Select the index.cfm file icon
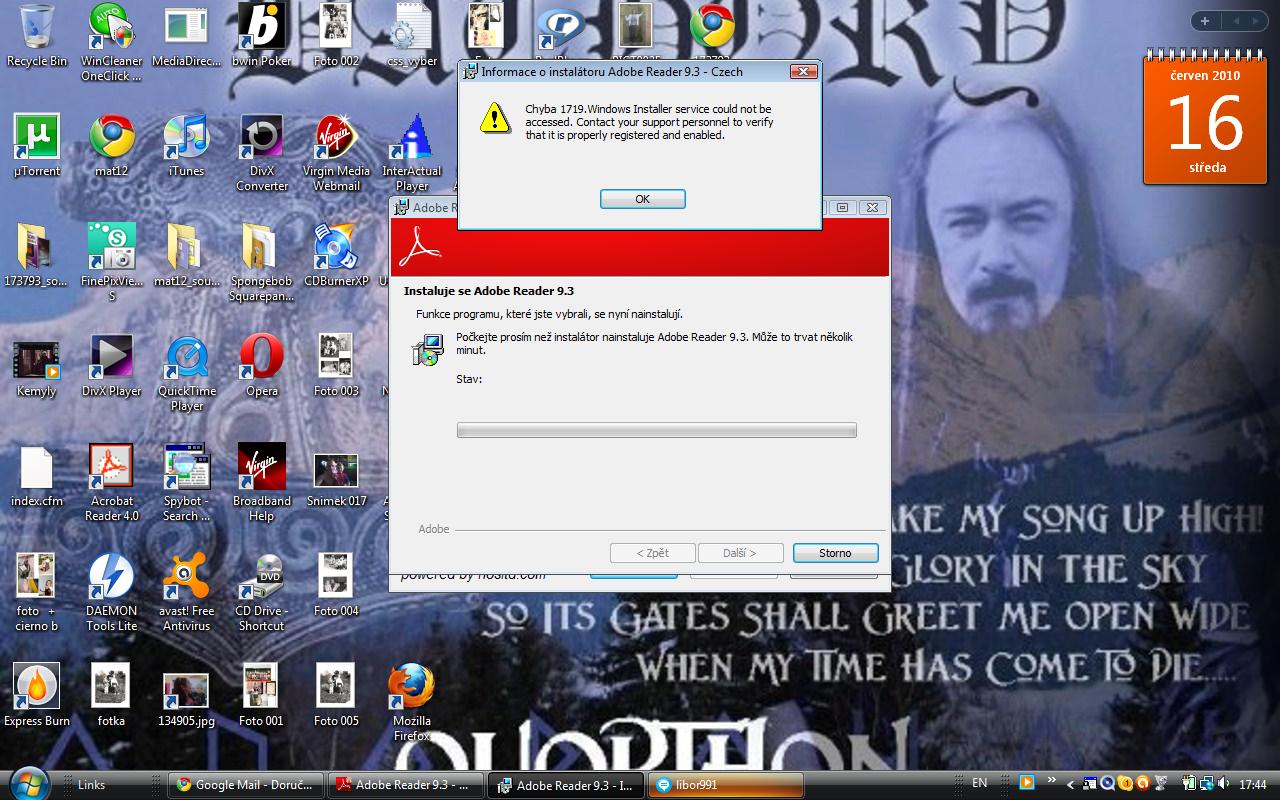The height and width of the screenshot is (800, 1280). [37, 476]
